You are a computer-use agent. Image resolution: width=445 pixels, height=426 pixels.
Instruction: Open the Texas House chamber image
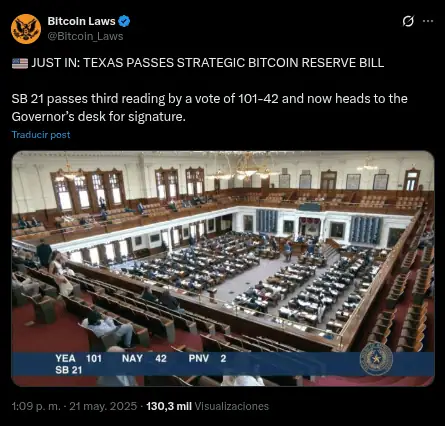(x=223, y=269)
